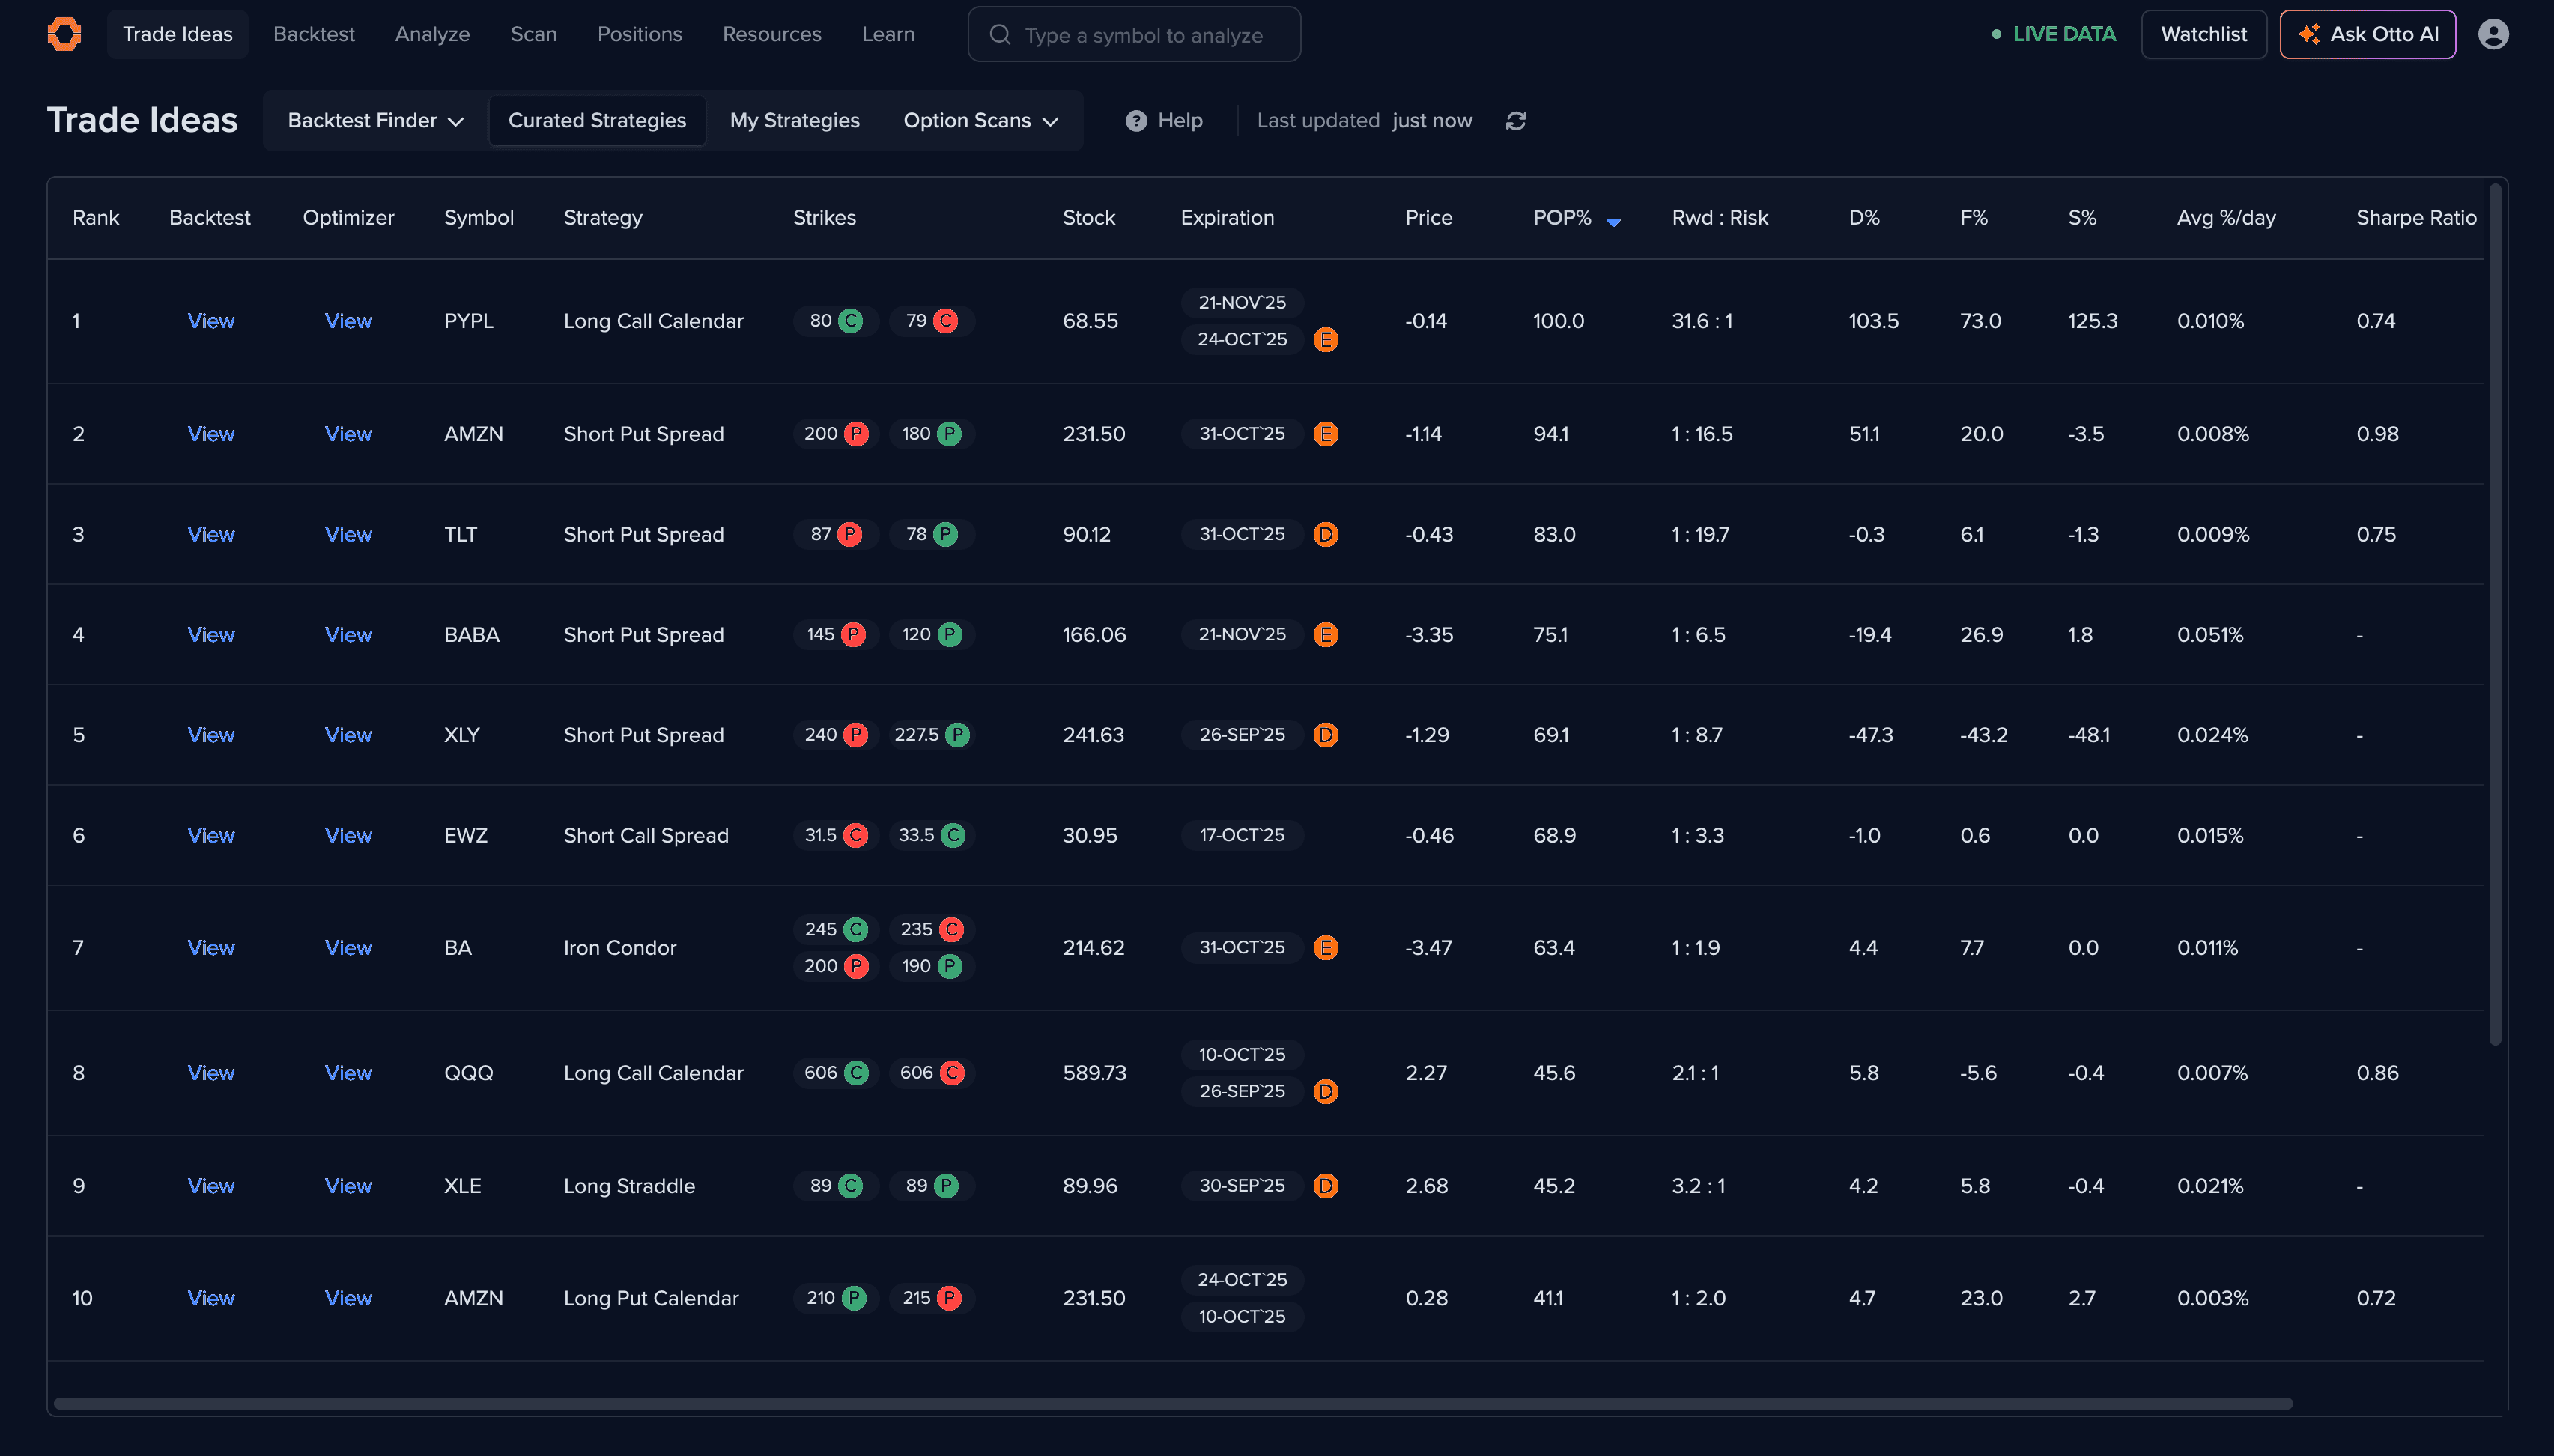Open Optimizer View link for TLT
Image resolution: width=2554 pixels, height=1456 pixels.
pyautogui.click(x=348, y=534)
